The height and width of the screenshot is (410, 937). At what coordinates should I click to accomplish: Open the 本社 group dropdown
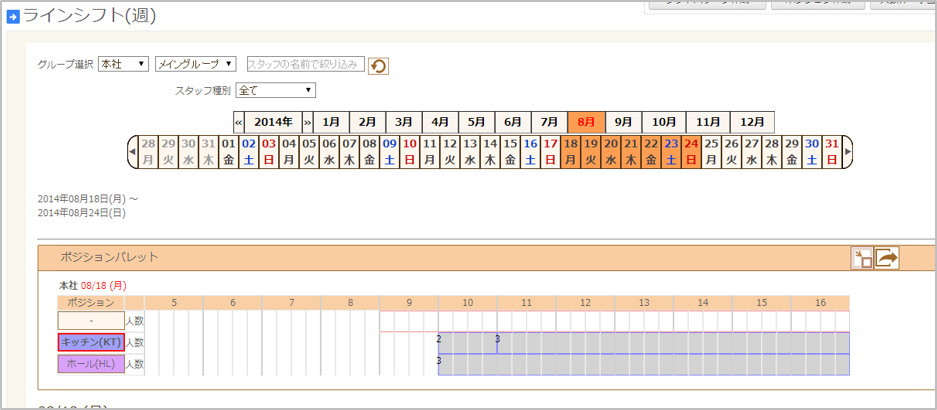point(123,64)
